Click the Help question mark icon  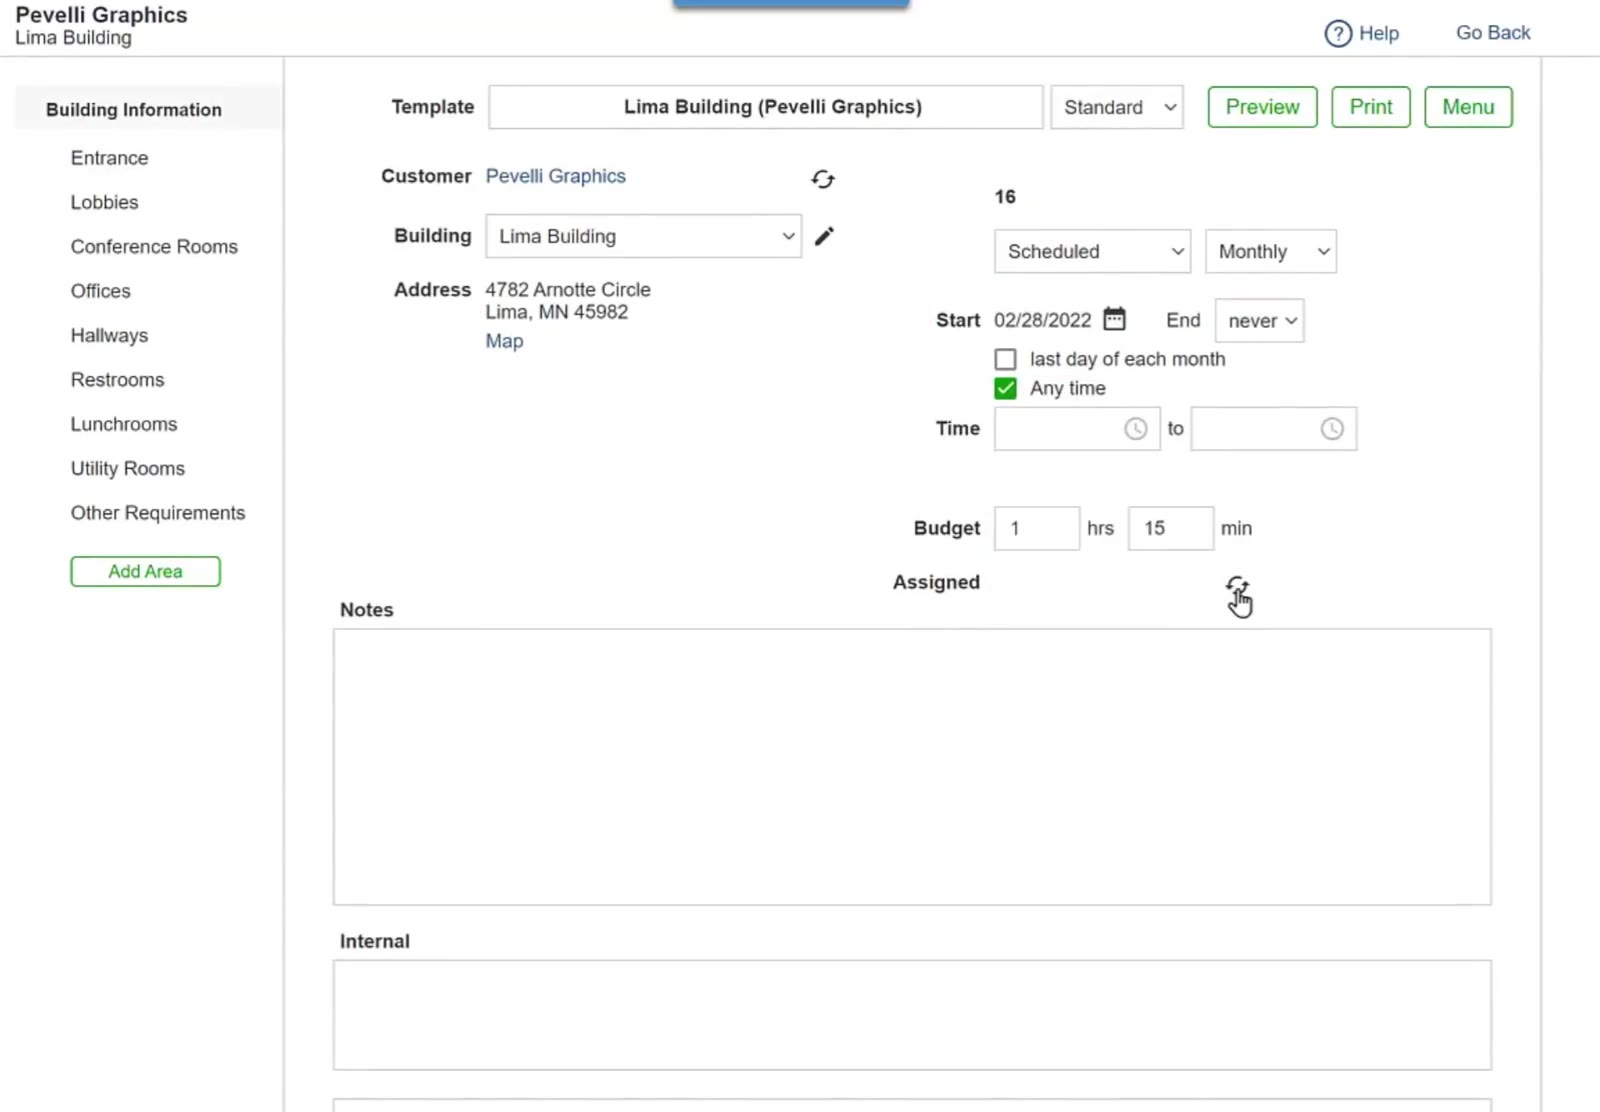pos(1338,34)
